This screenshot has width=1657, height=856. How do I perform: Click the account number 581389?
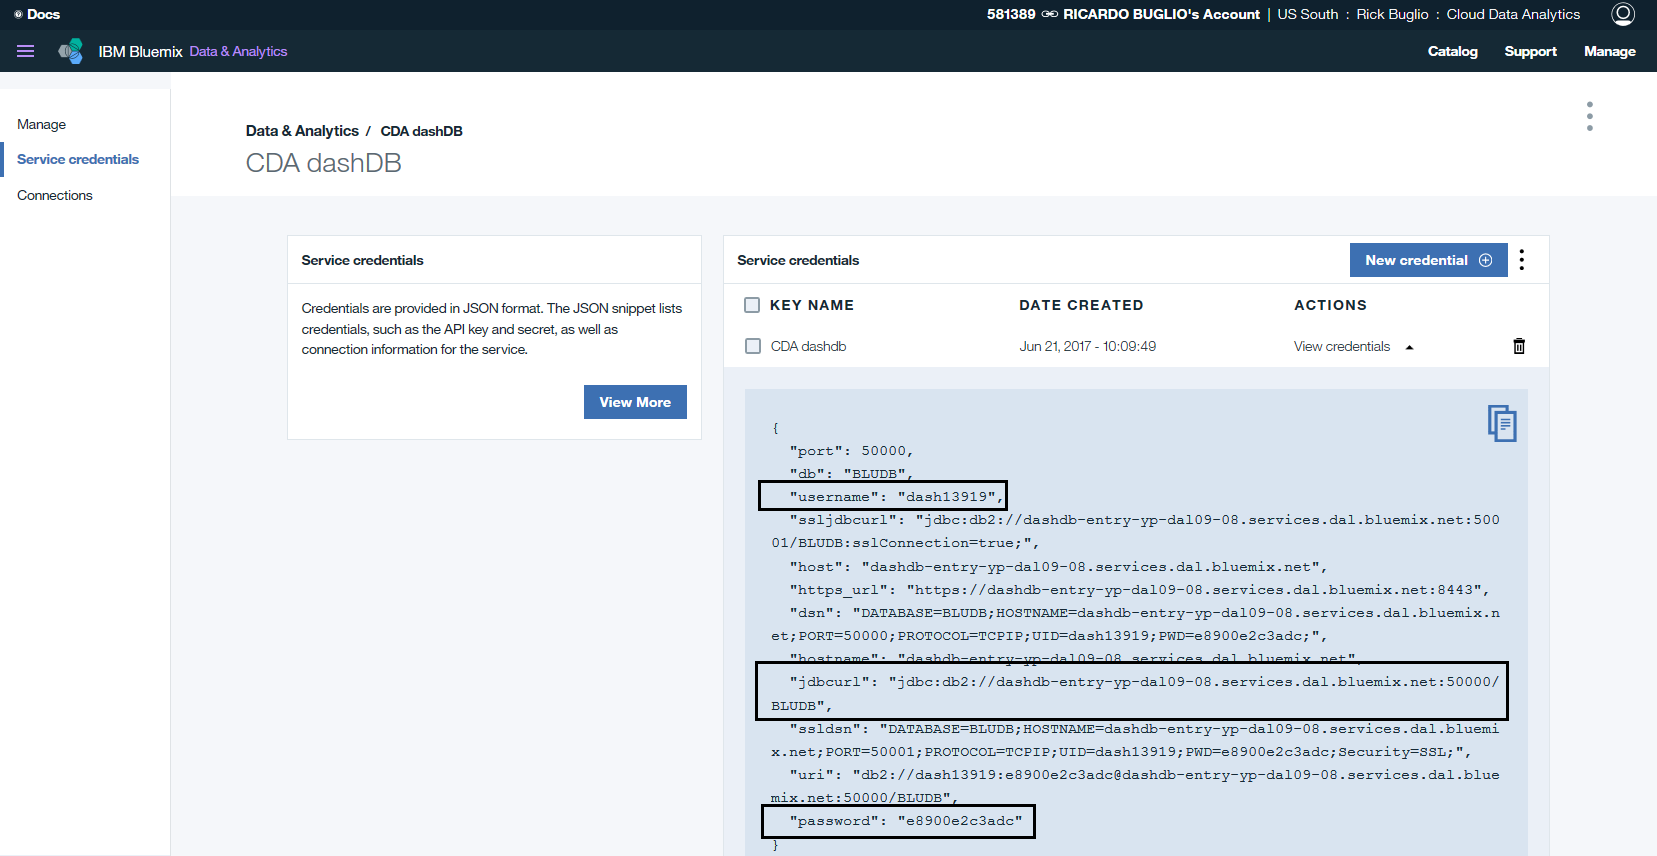point(1011,14)
